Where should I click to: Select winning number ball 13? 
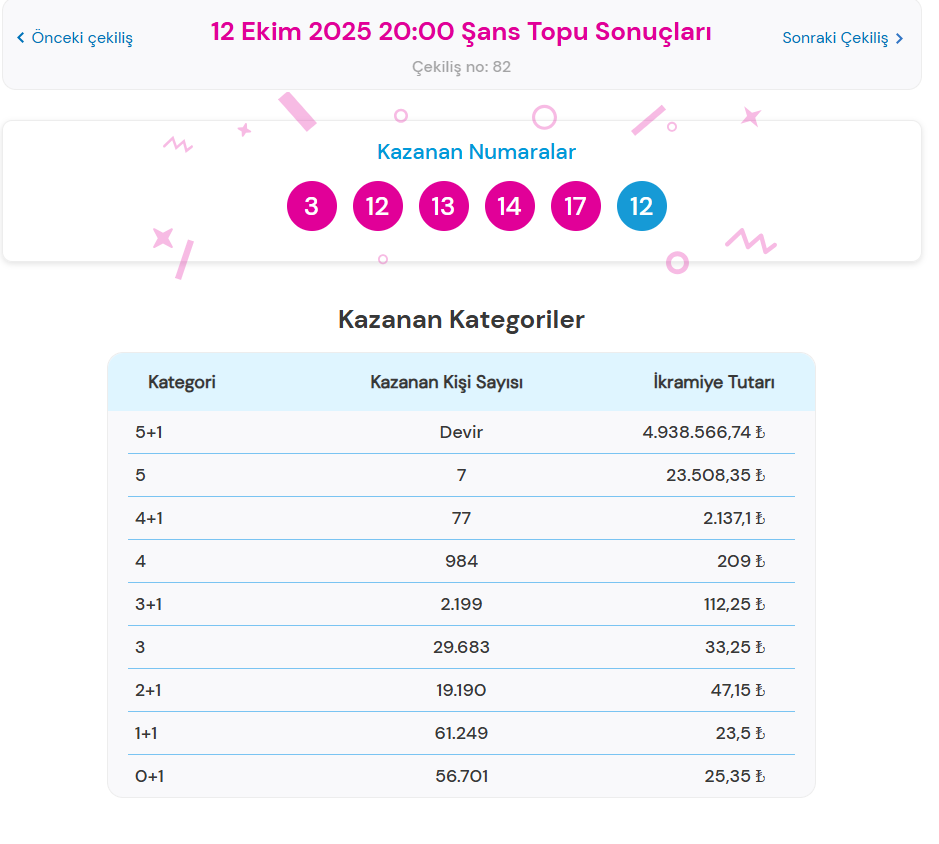click(443, 205)
